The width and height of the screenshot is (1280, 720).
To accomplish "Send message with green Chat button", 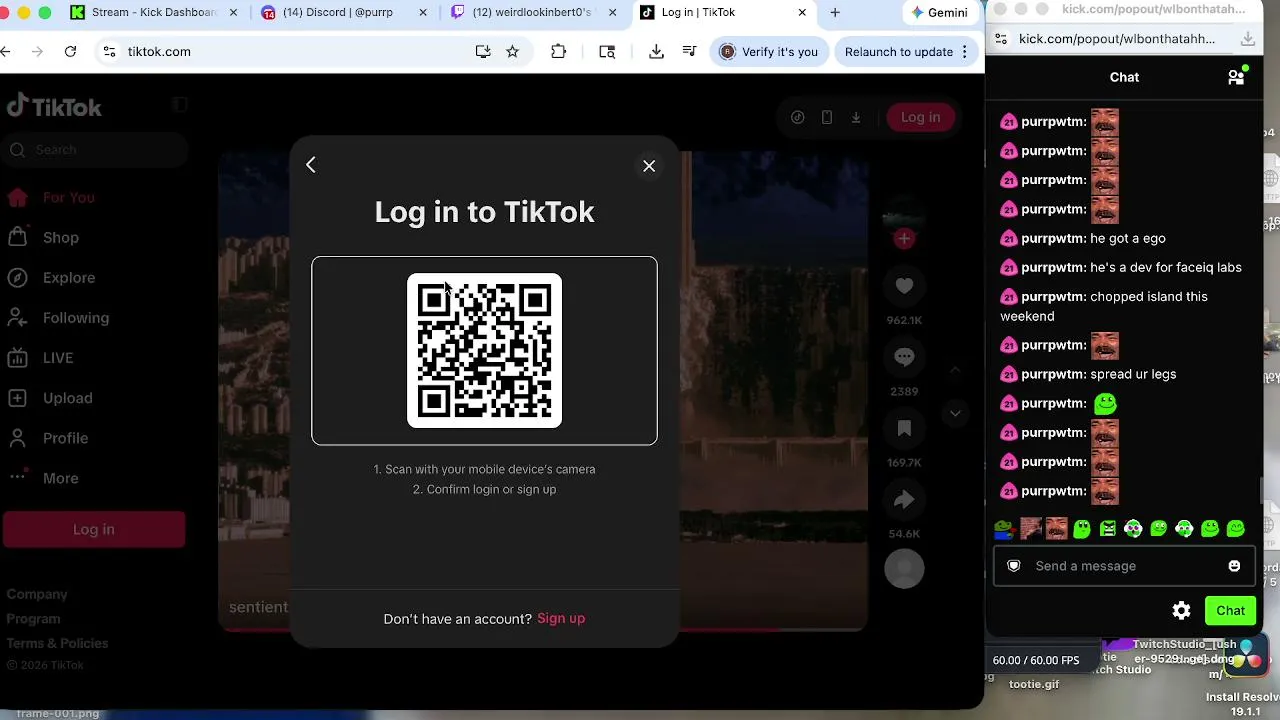I will (1230, 610).
